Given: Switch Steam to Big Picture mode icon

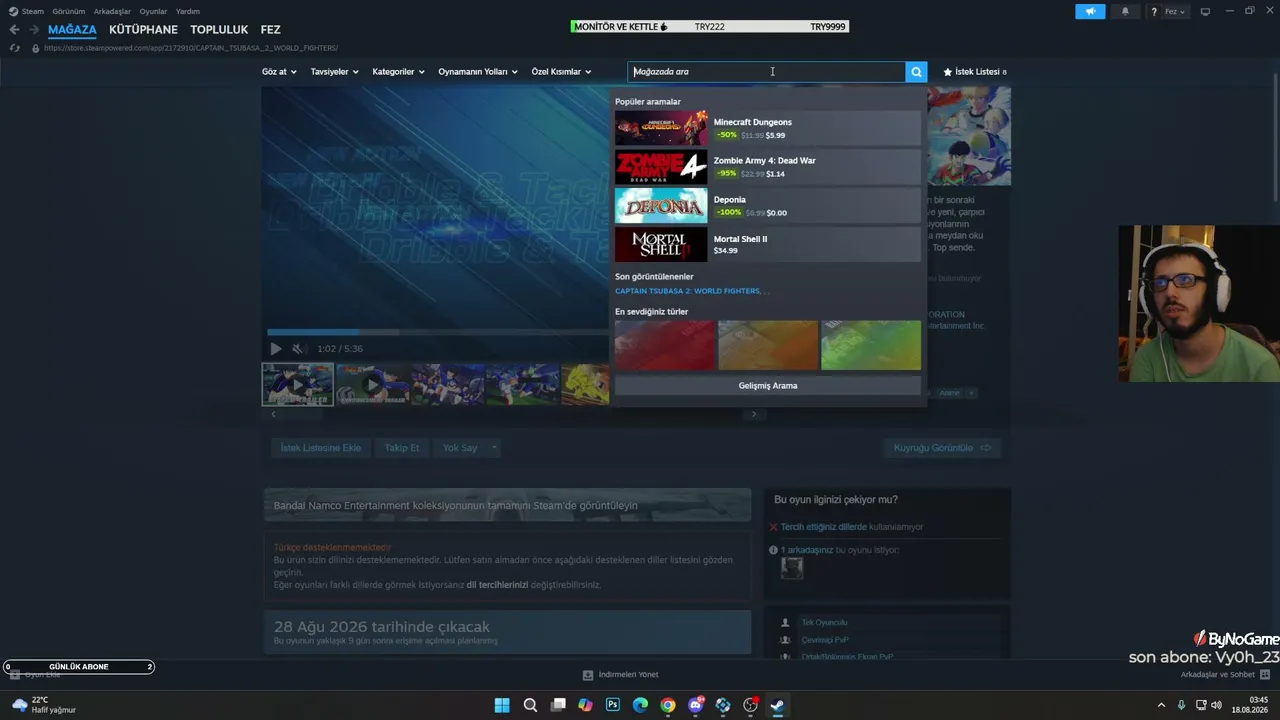Looking at the screenshot, I should pos(1205,12).
